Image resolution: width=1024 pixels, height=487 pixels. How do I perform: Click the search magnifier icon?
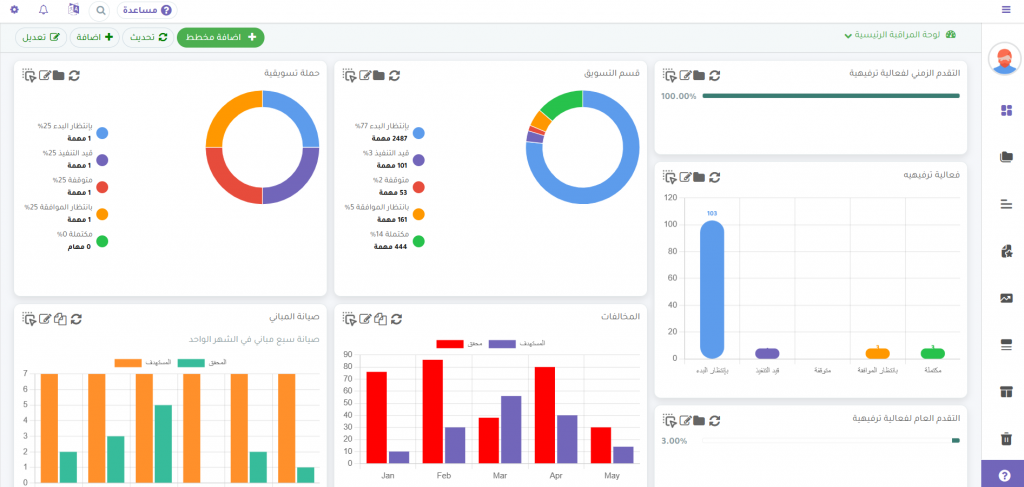click(x=101, y=10)
